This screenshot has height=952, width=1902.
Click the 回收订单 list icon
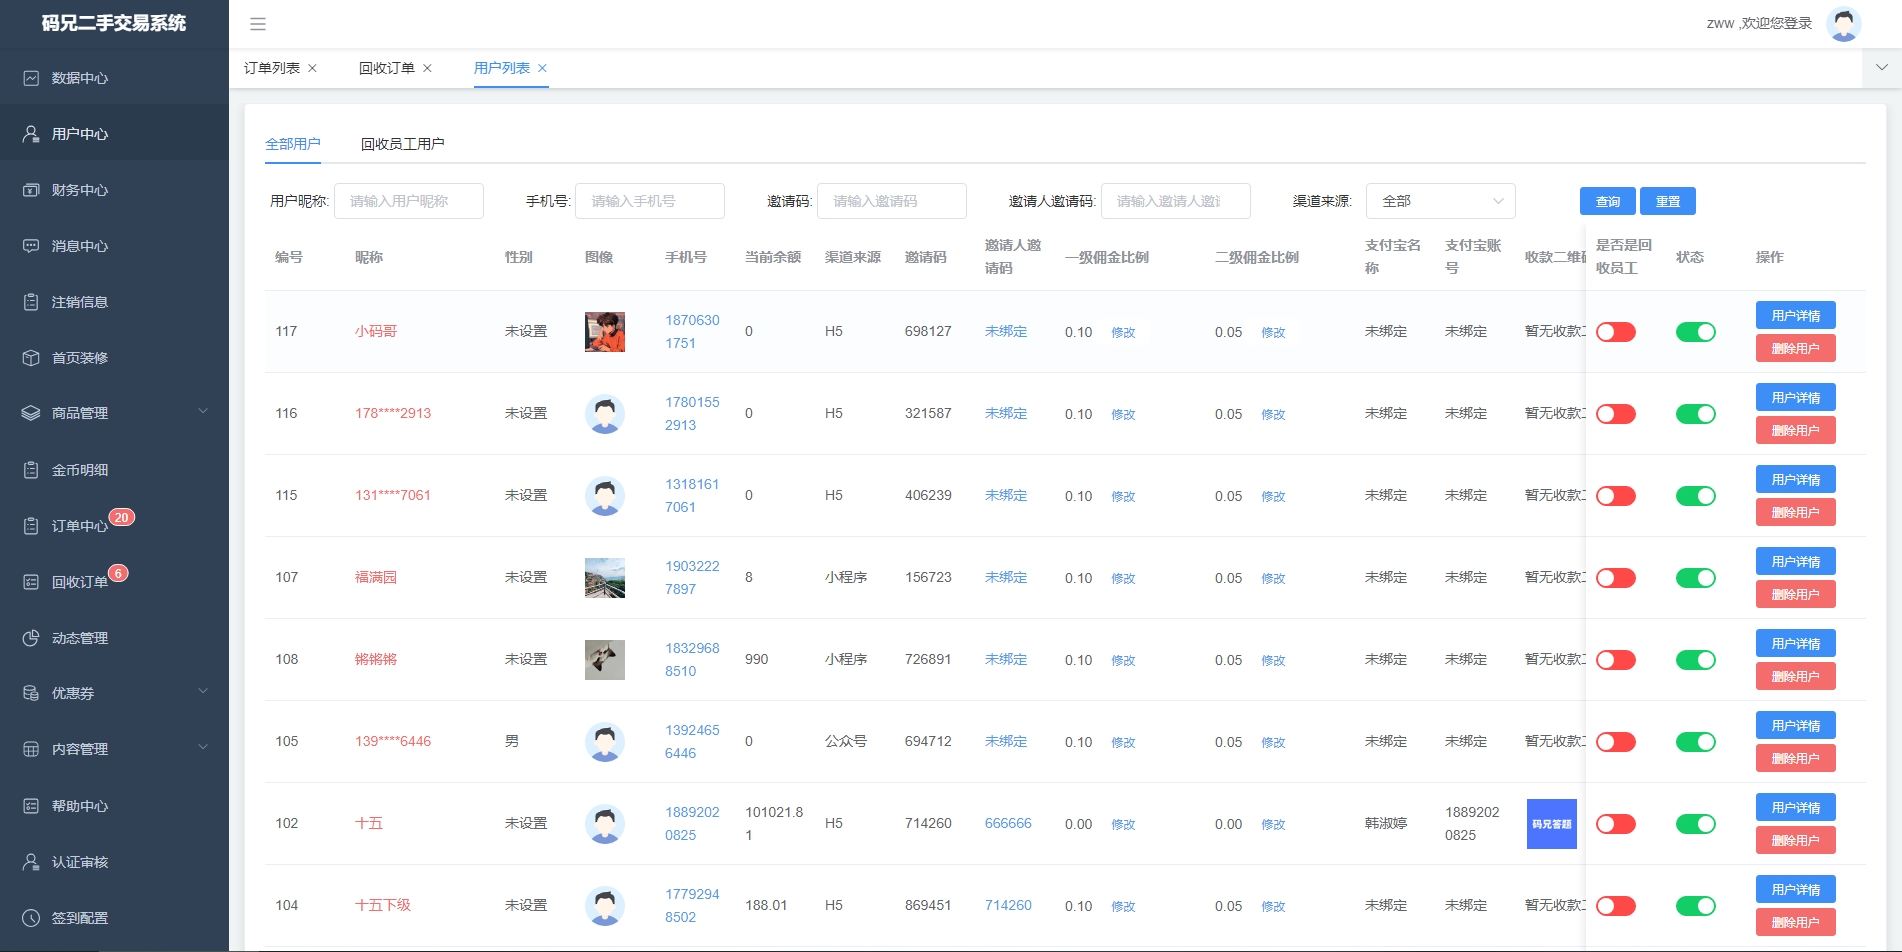click(x=31, y=582)
